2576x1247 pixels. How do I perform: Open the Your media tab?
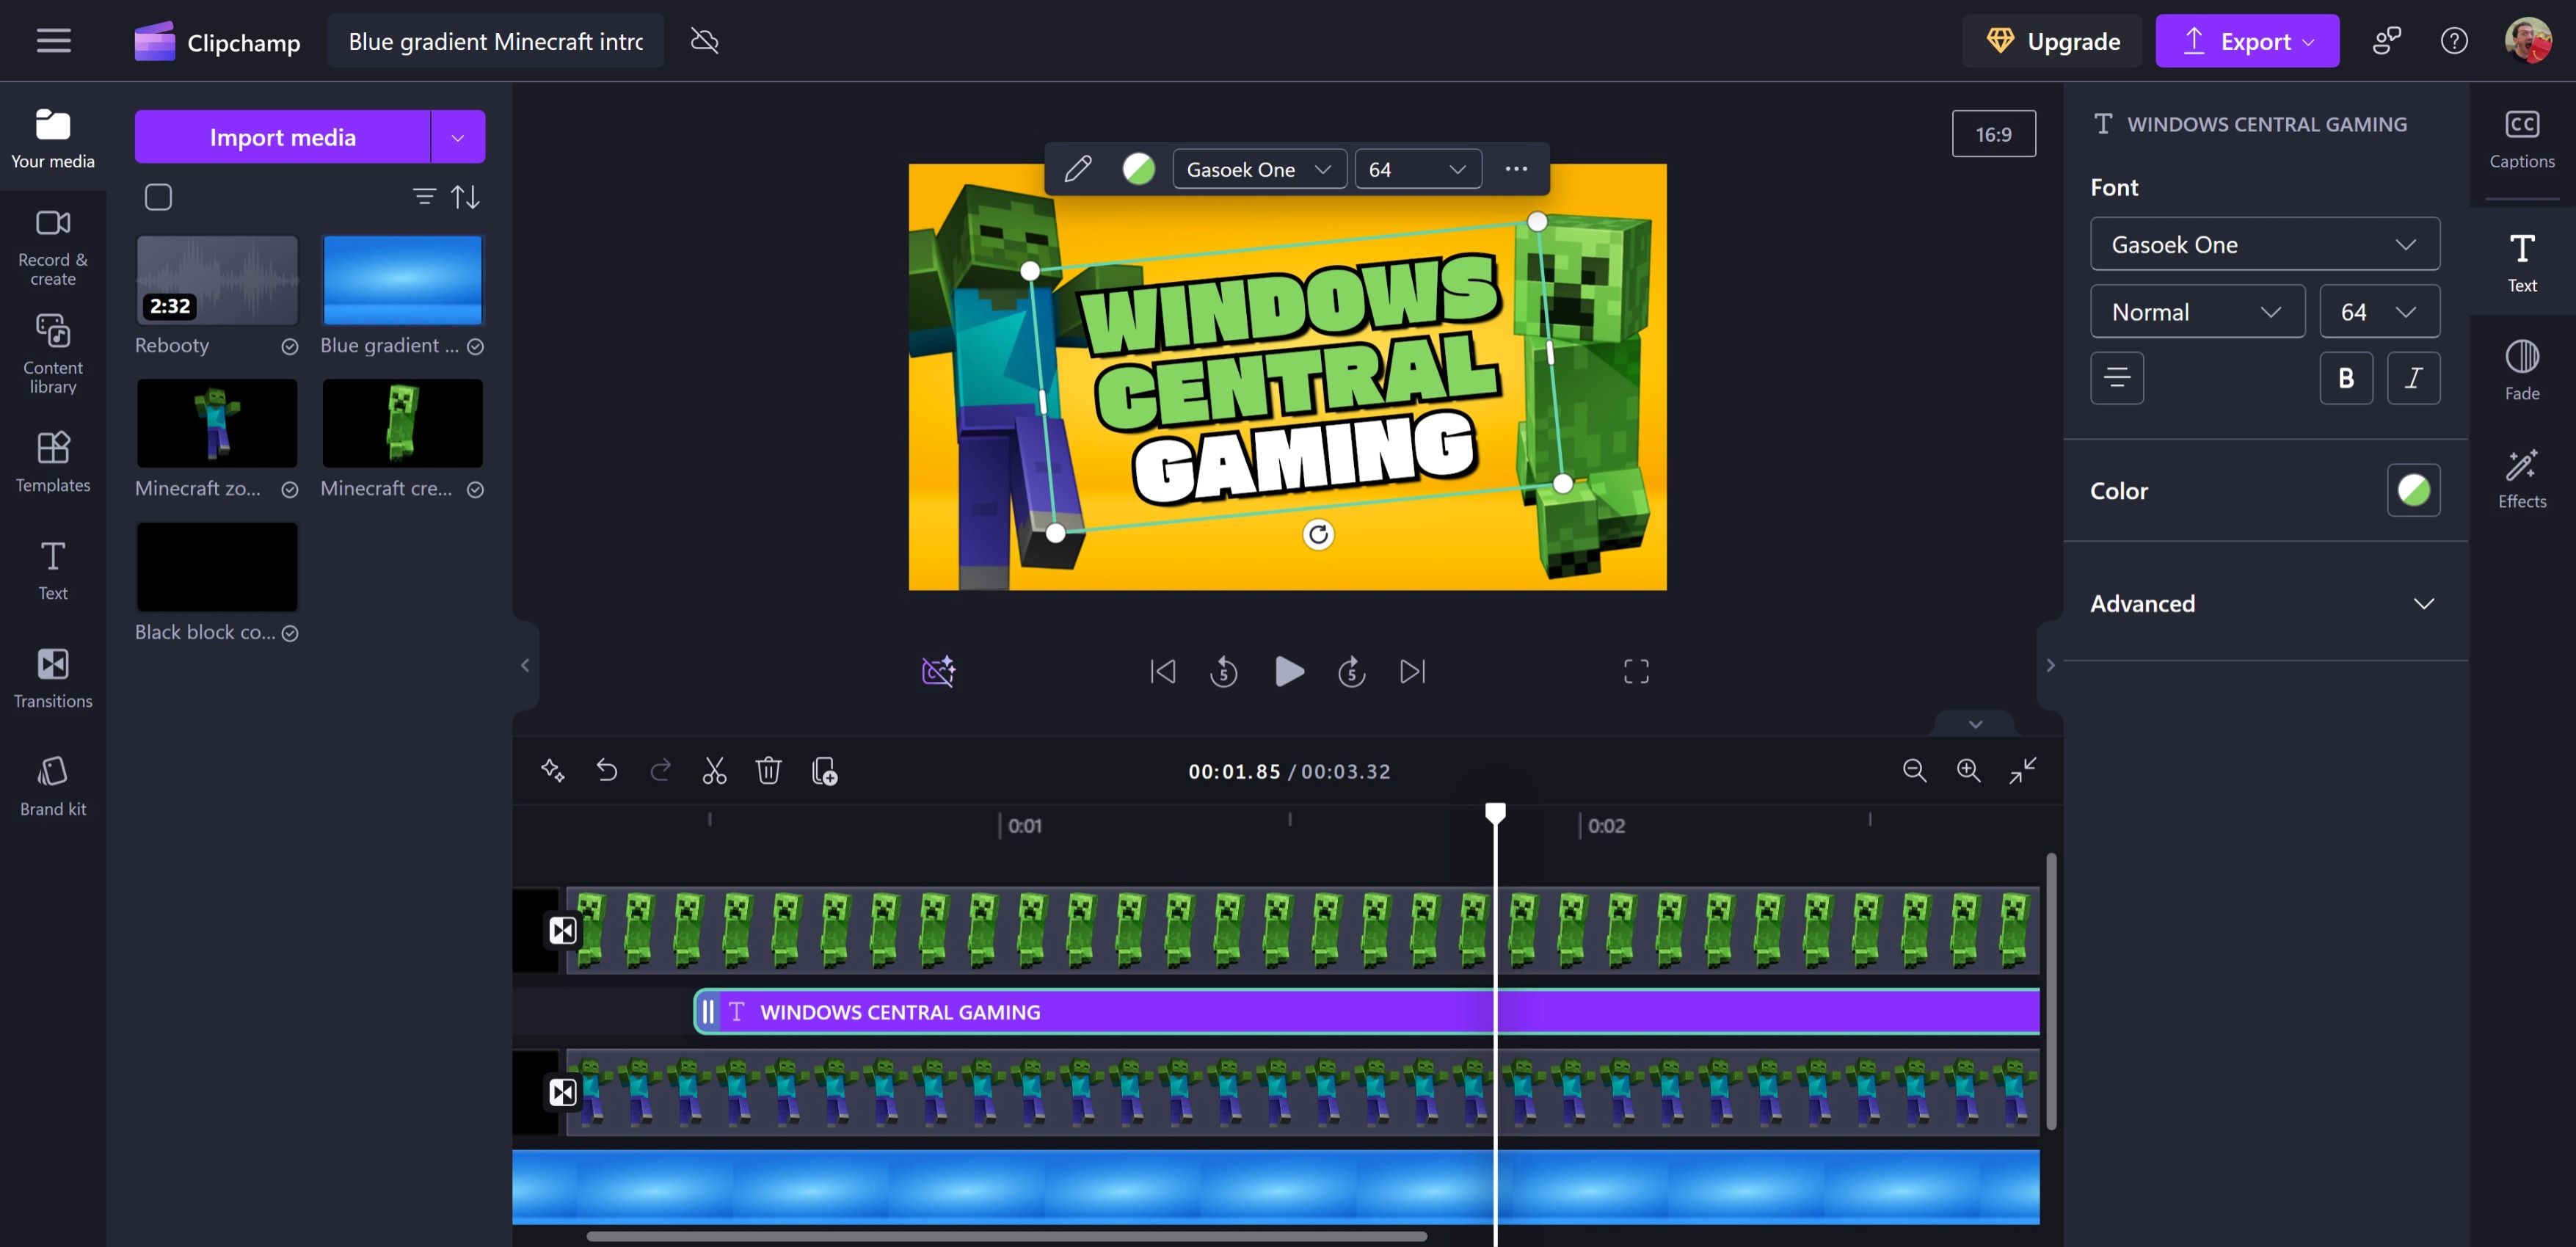[x=53, y=138]
